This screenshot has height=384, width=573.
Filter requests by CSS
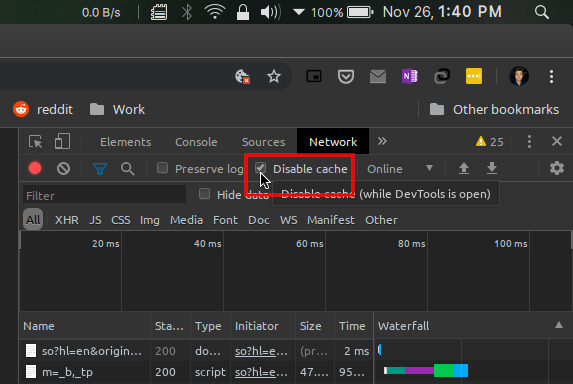(x=121, y=220)
